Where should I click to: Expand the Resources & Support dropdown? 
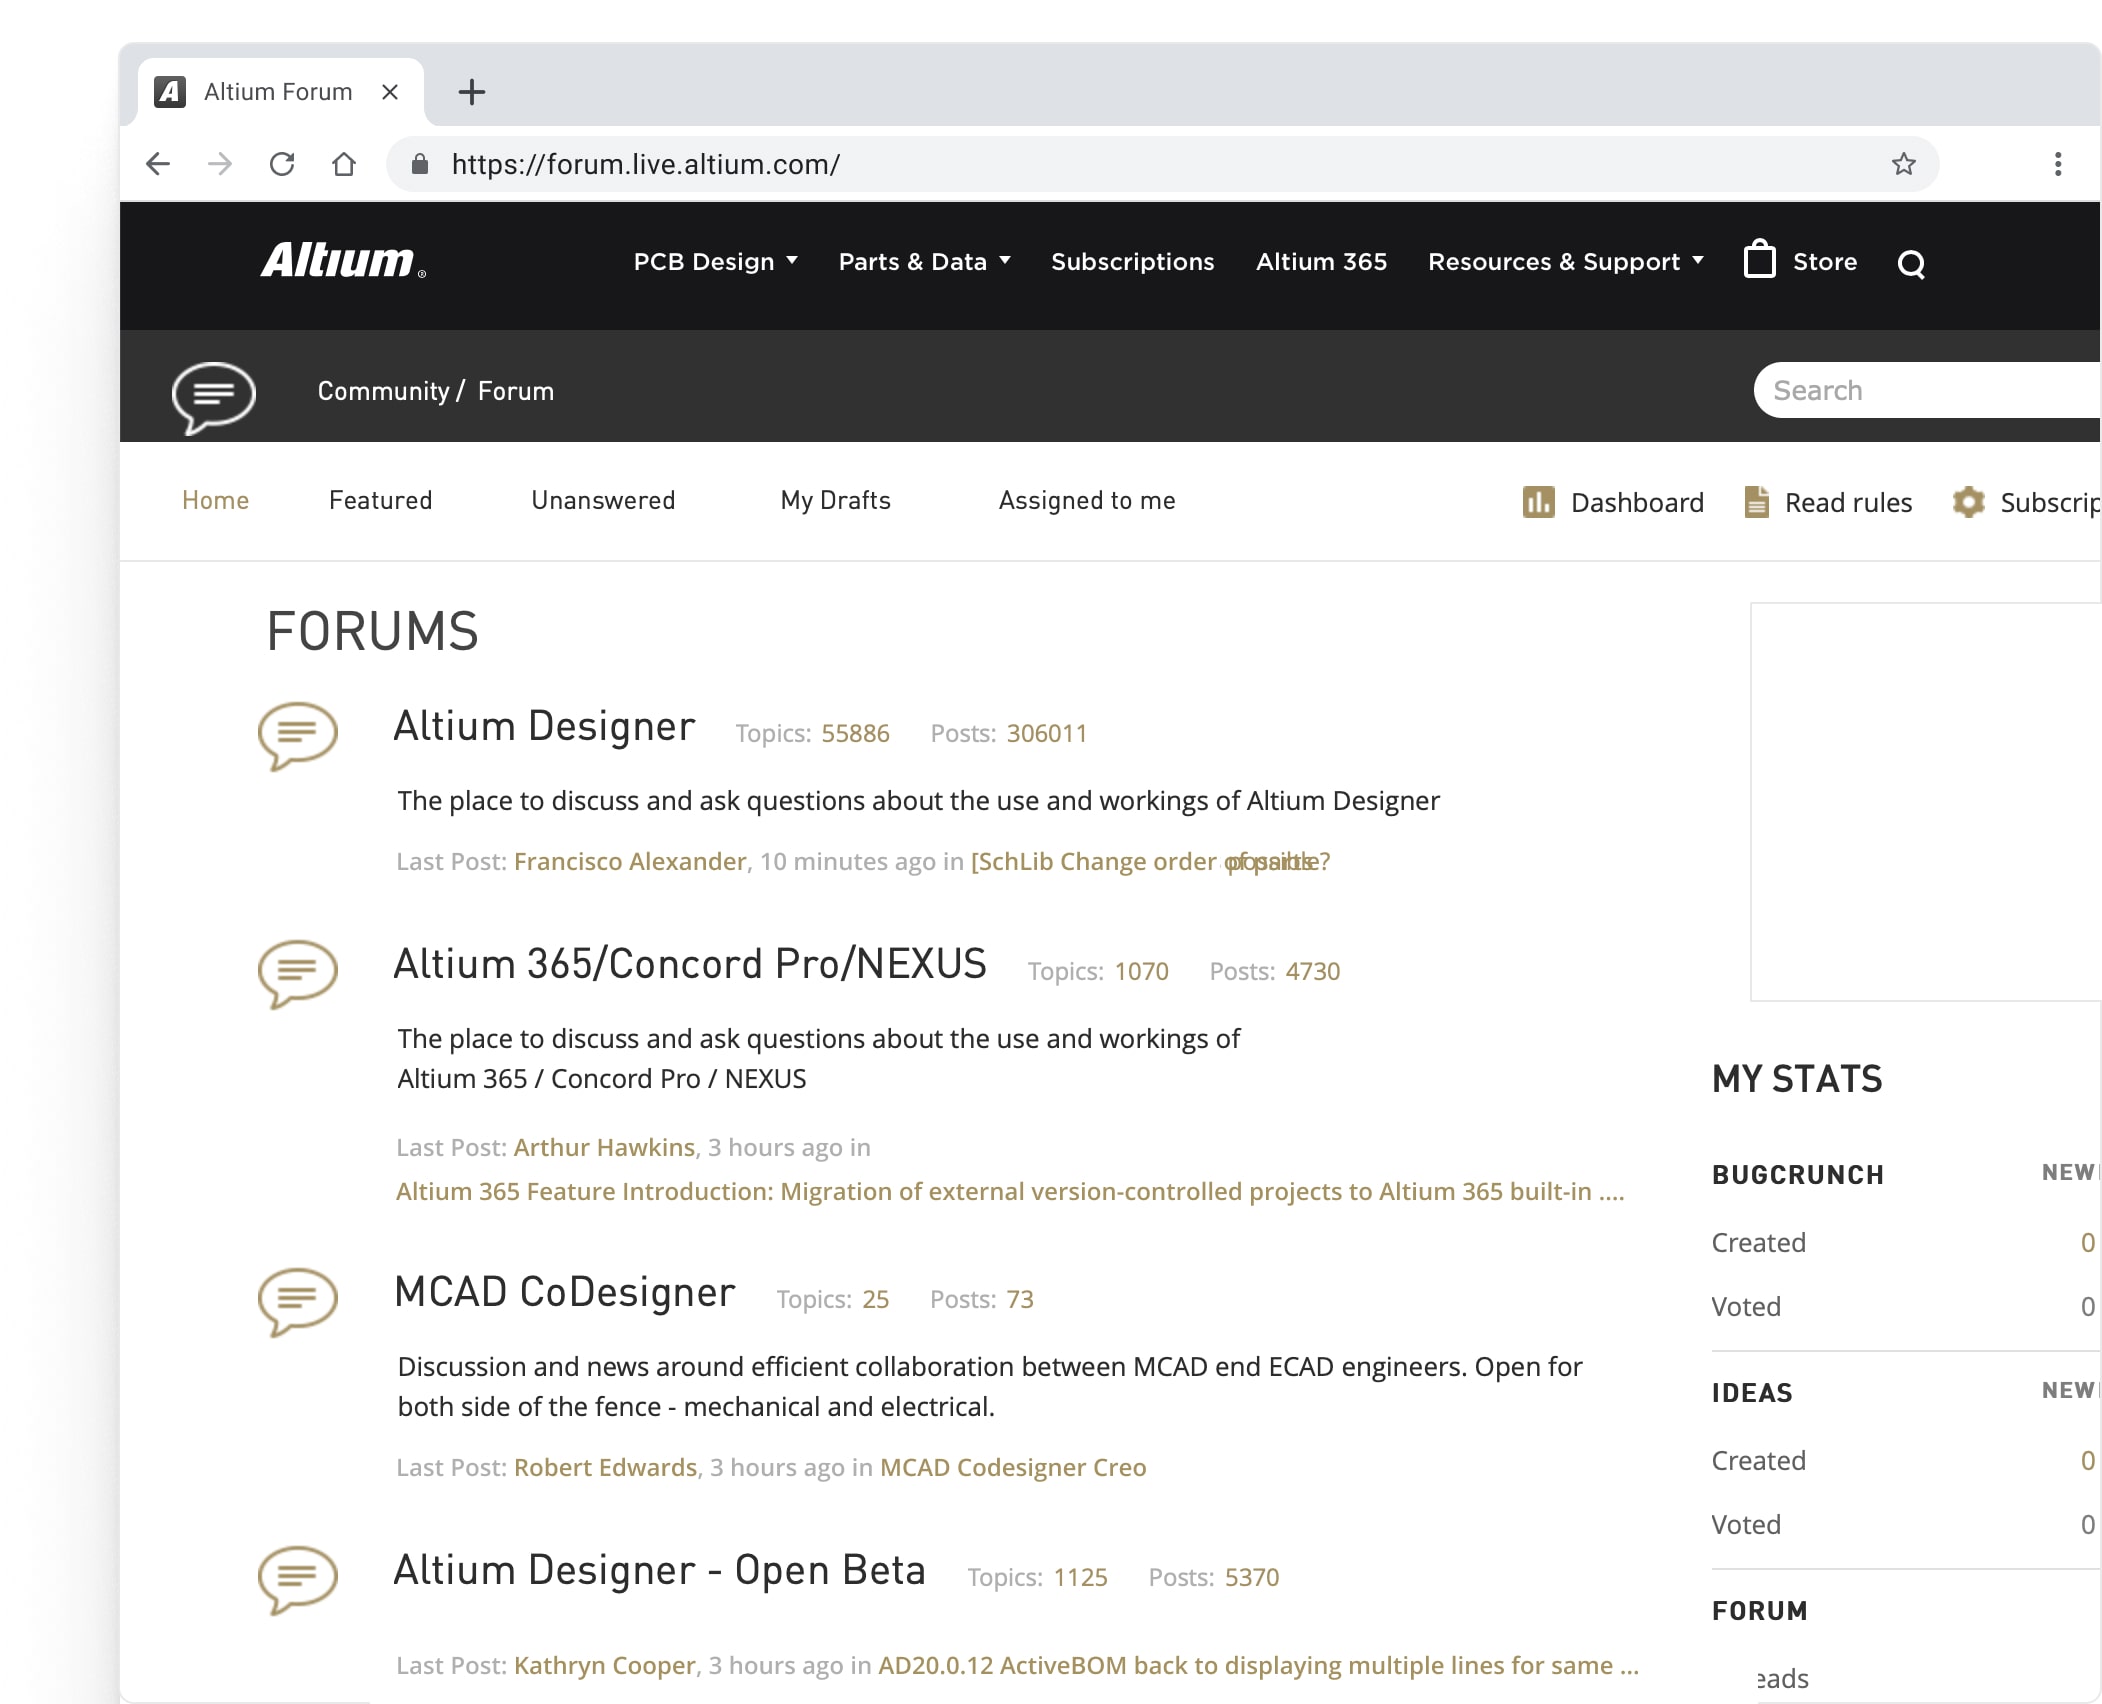(1565, 262)
